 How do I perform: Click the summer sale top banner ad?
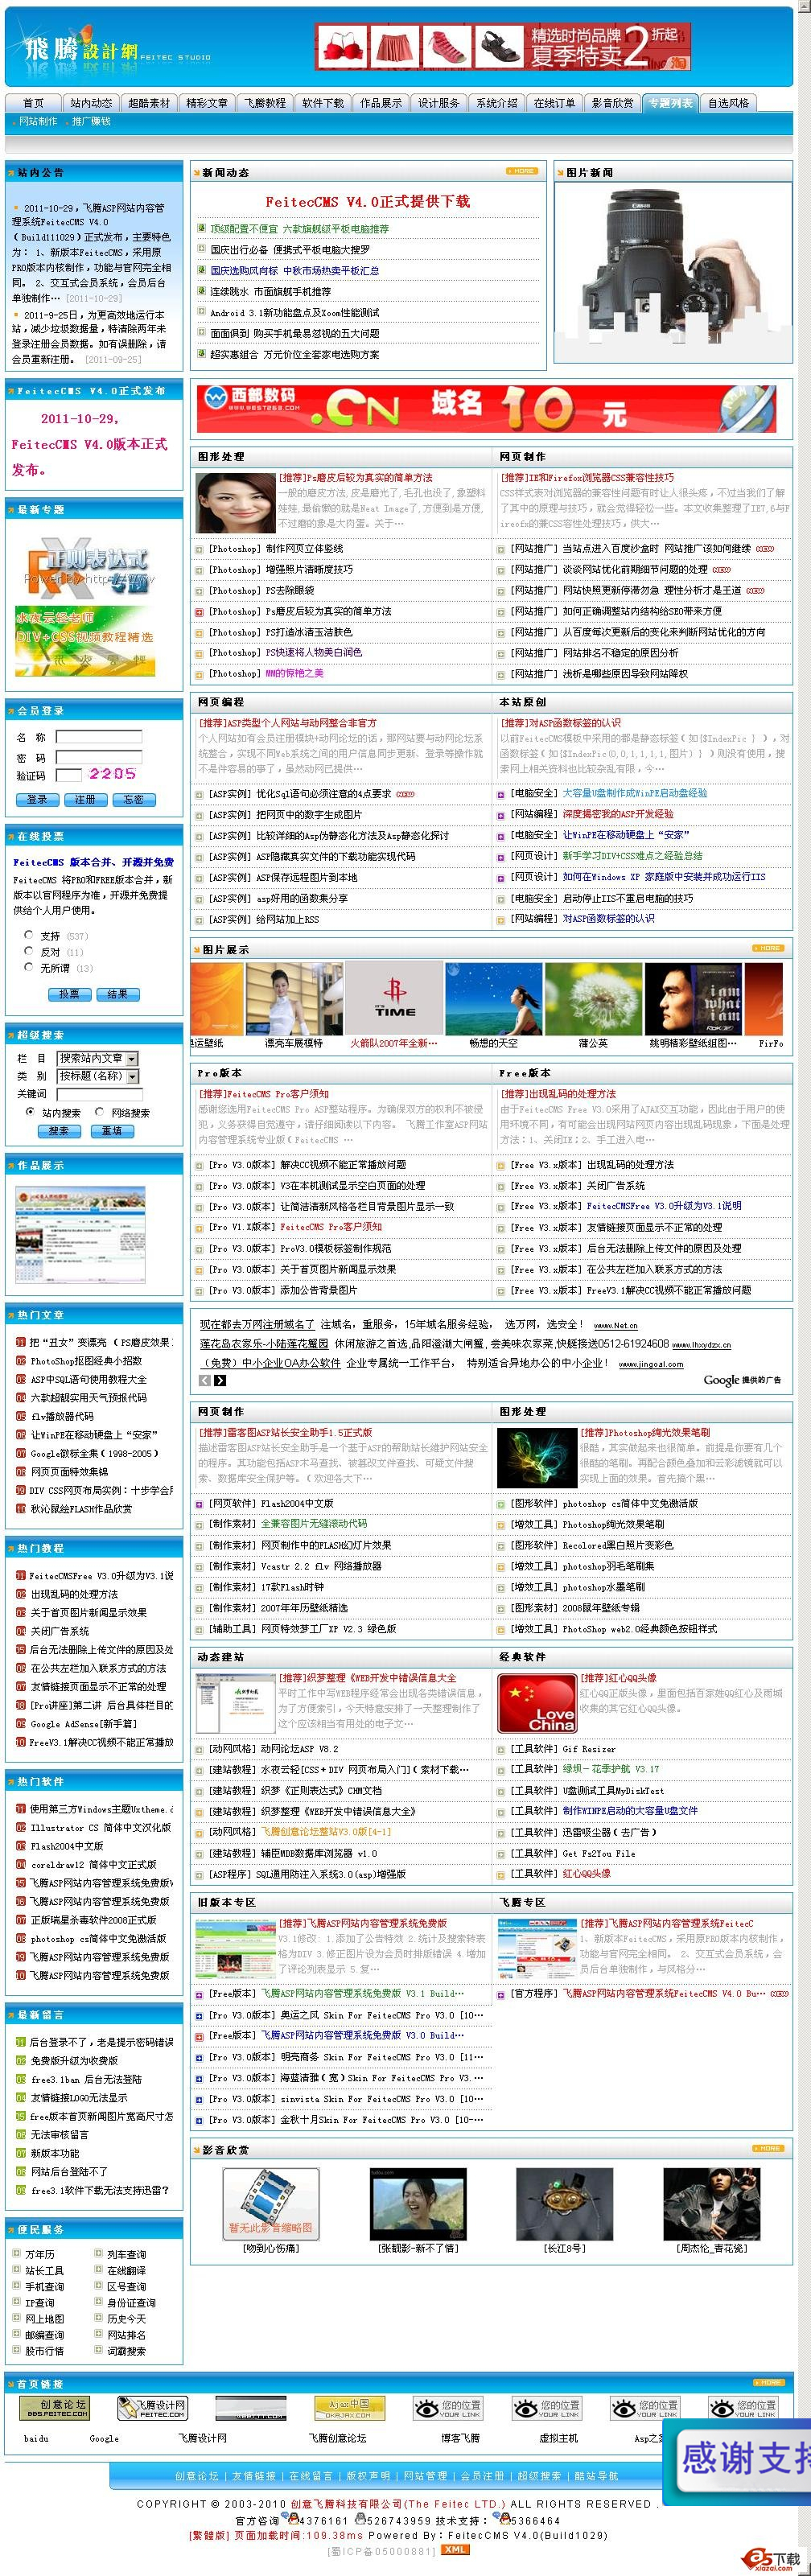[x=503, y=47]
